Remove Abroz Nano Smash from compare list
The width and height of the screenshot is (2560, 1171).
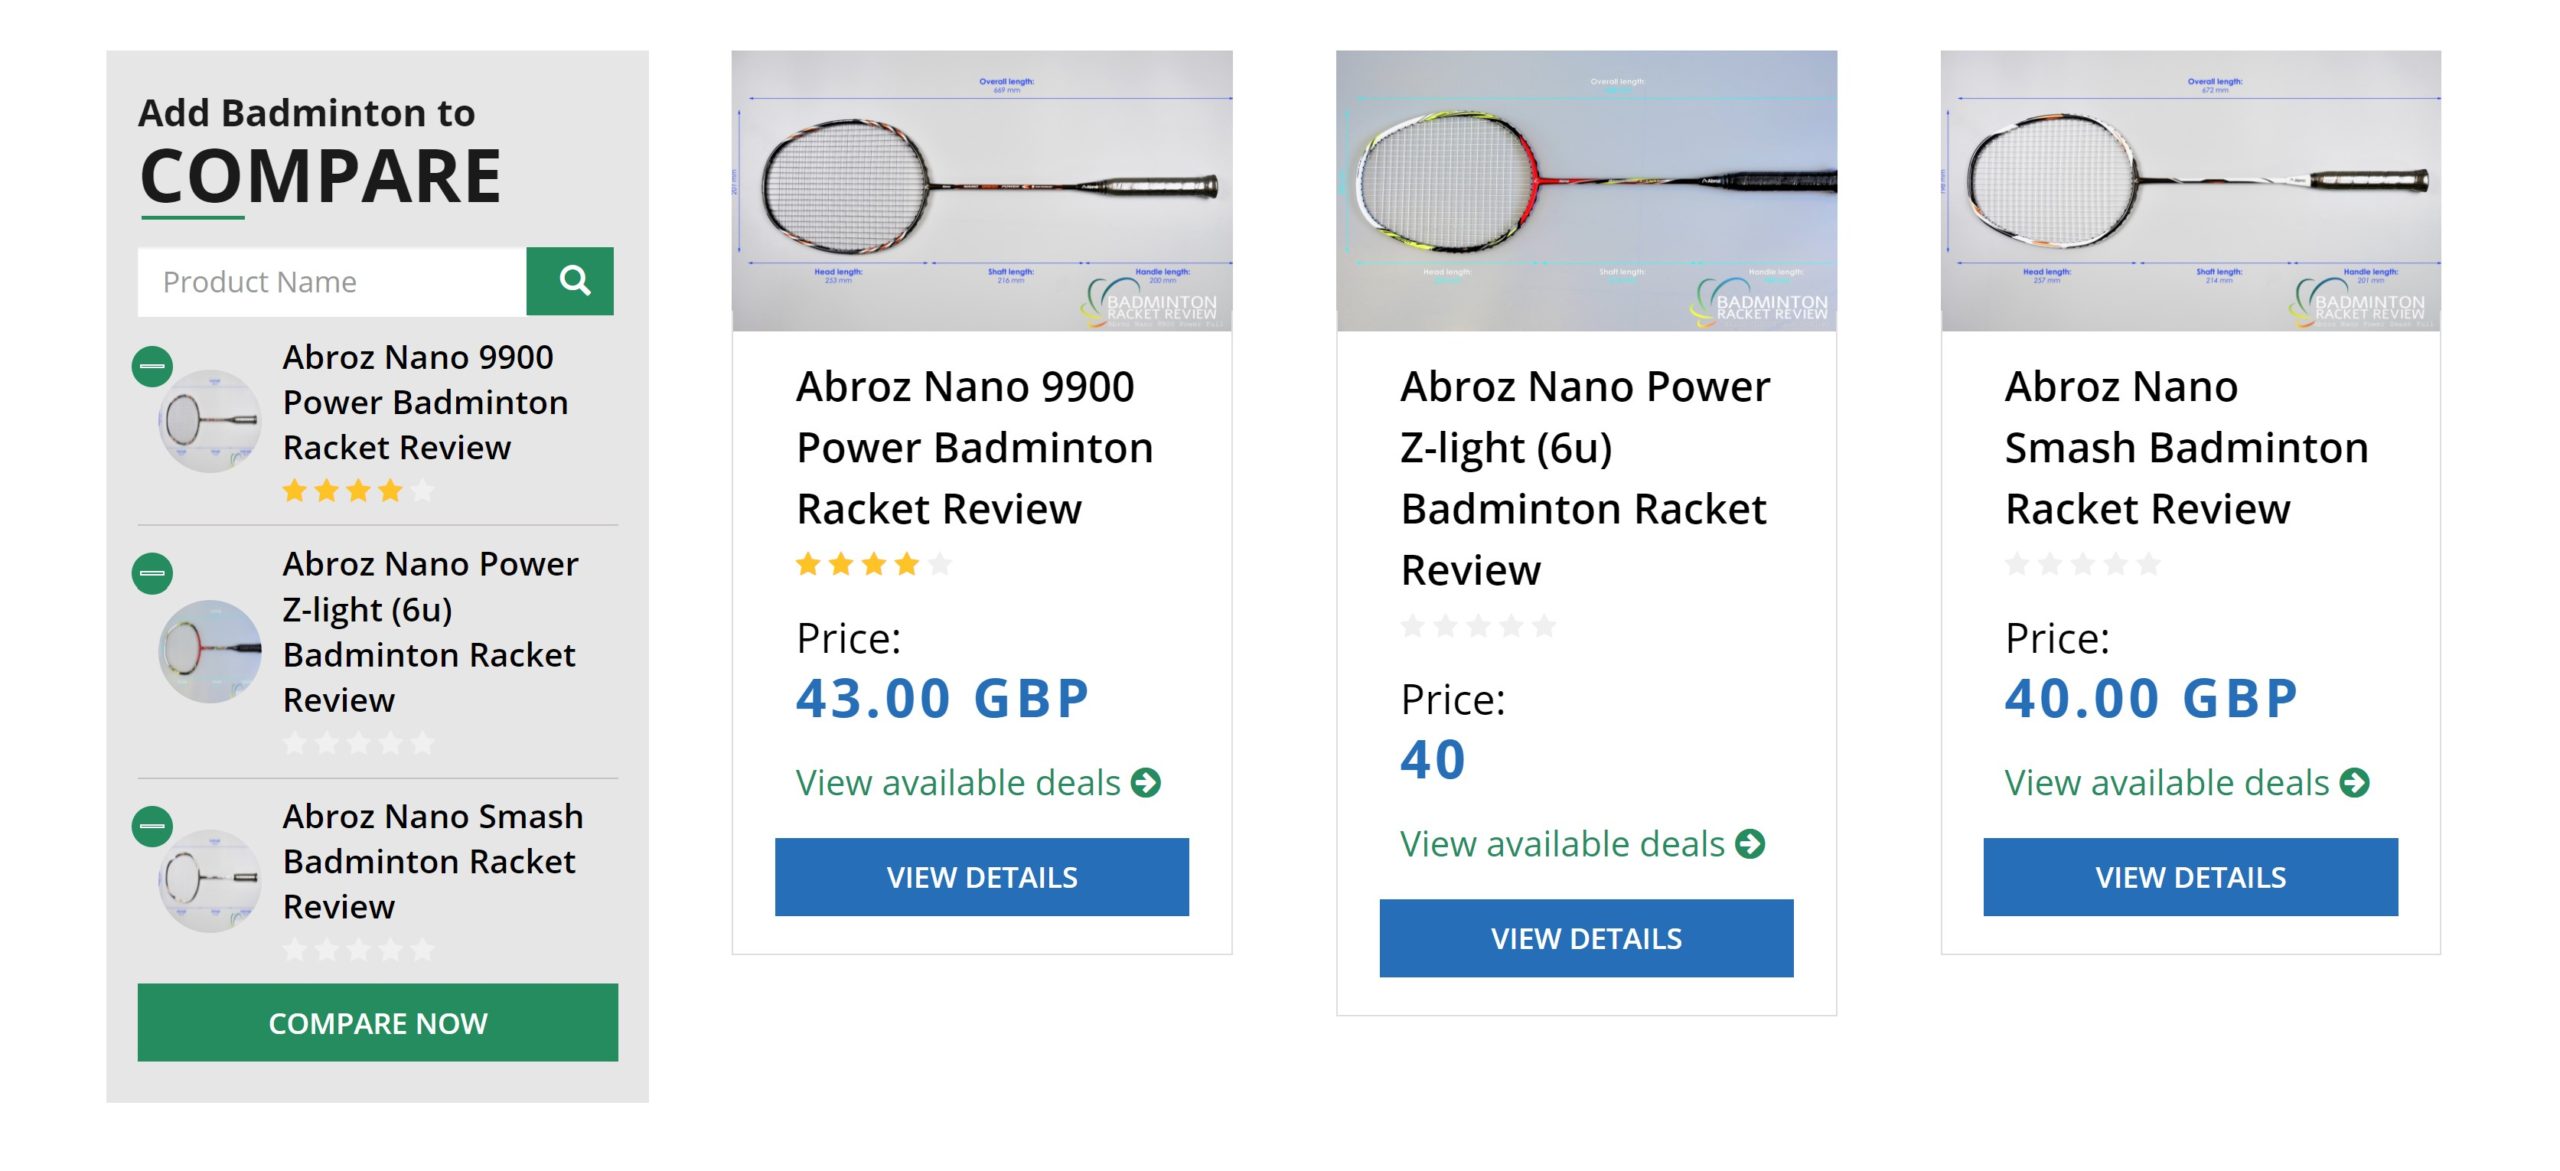coord(152,827)
